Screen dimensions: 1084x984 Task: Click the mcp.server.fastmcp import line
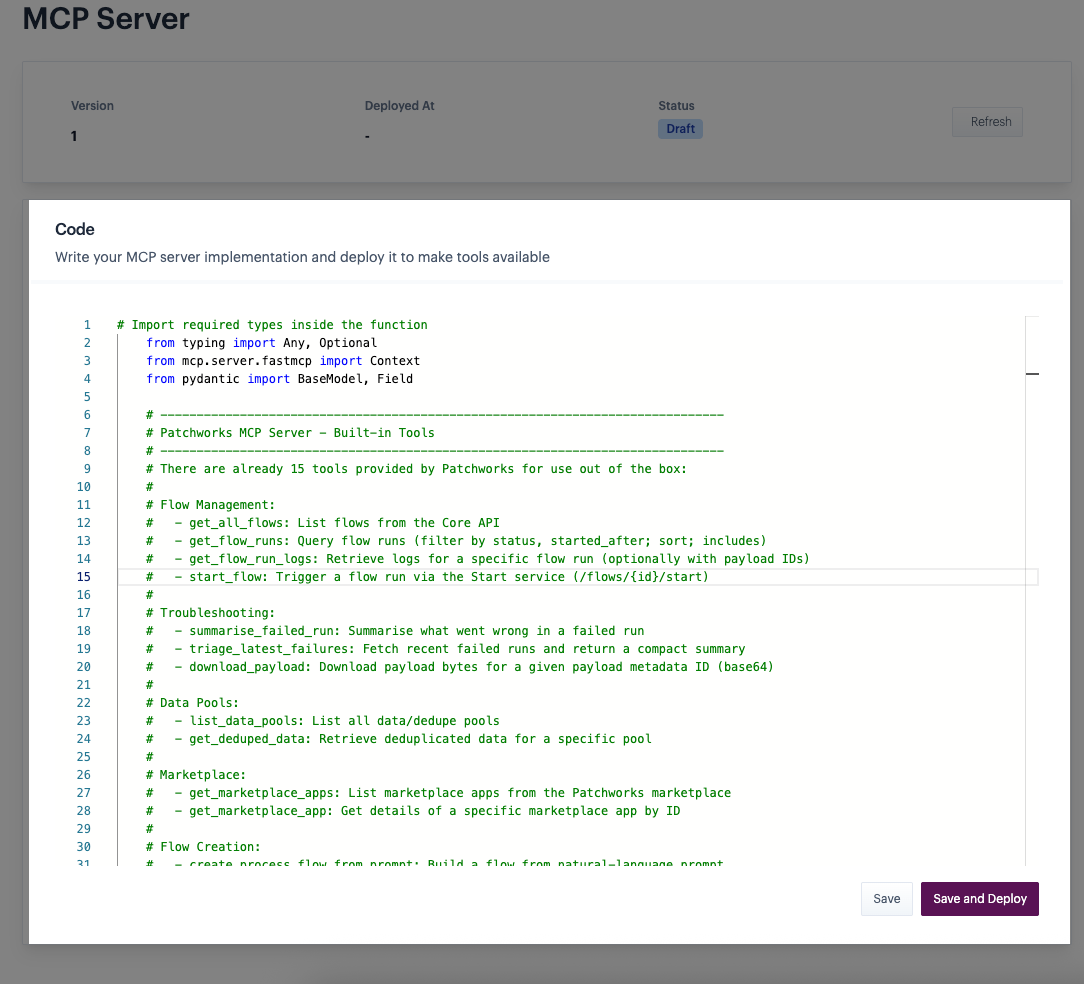point(282,361)
